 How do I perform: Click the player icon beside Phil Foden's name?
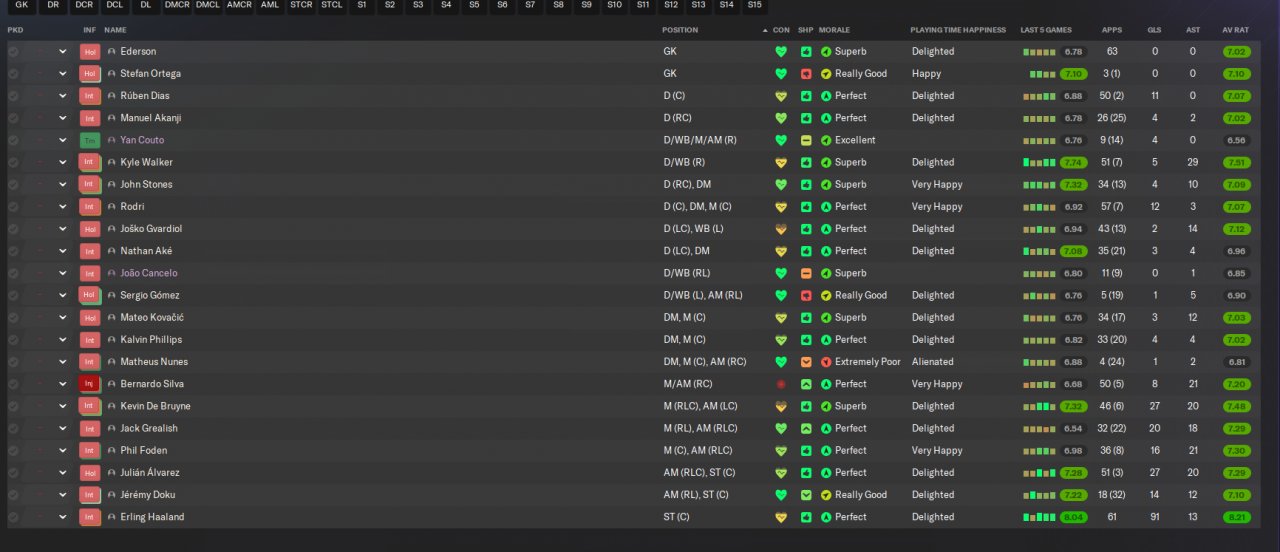(112, 451)
